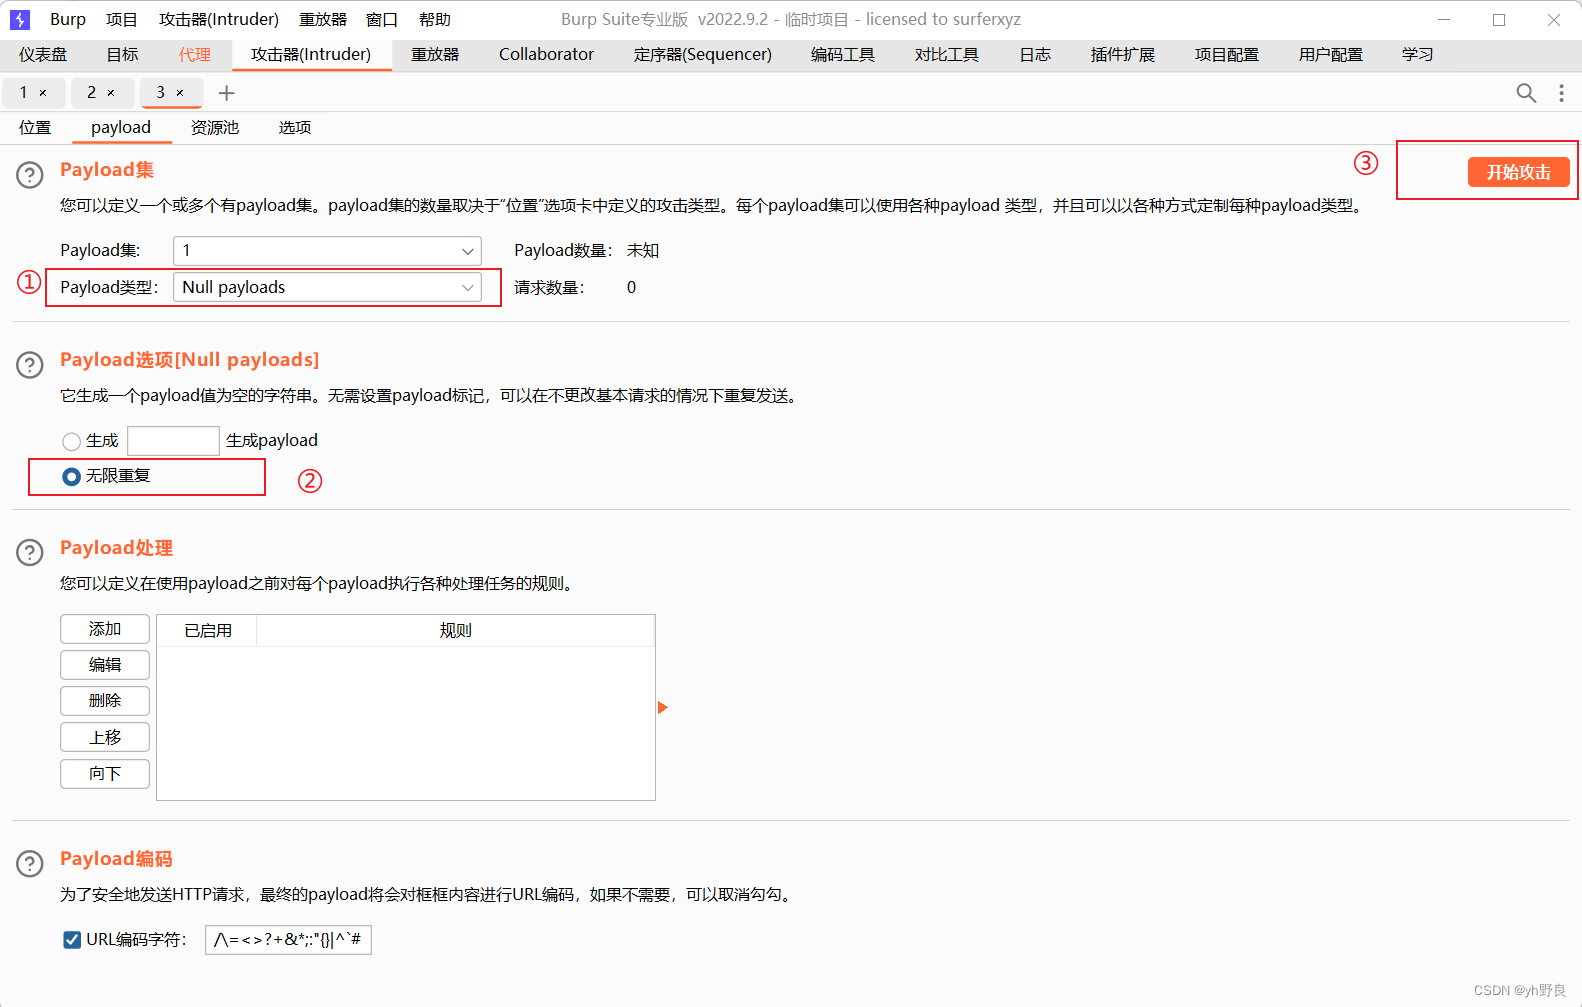This screenshot has width=1582, height=1007.
Task: Open the 窗口 menu
Action: pos(382,19)
